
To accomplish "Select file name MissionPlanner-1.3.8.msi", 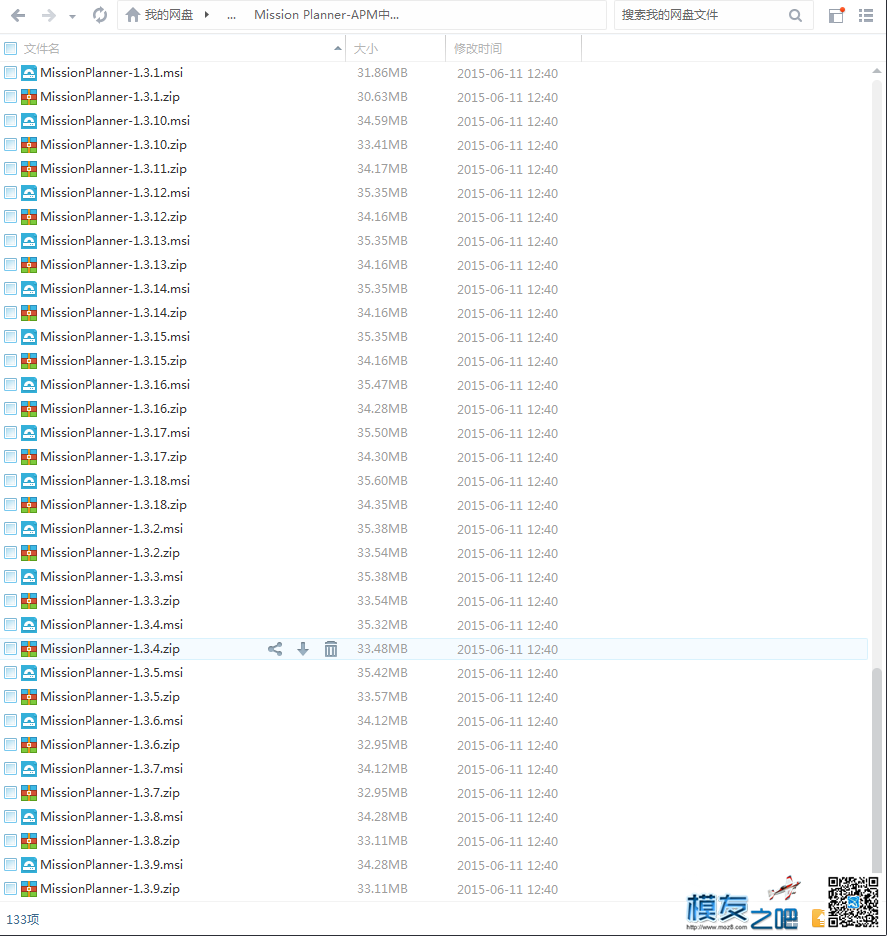I will click(x=112, y=817).
